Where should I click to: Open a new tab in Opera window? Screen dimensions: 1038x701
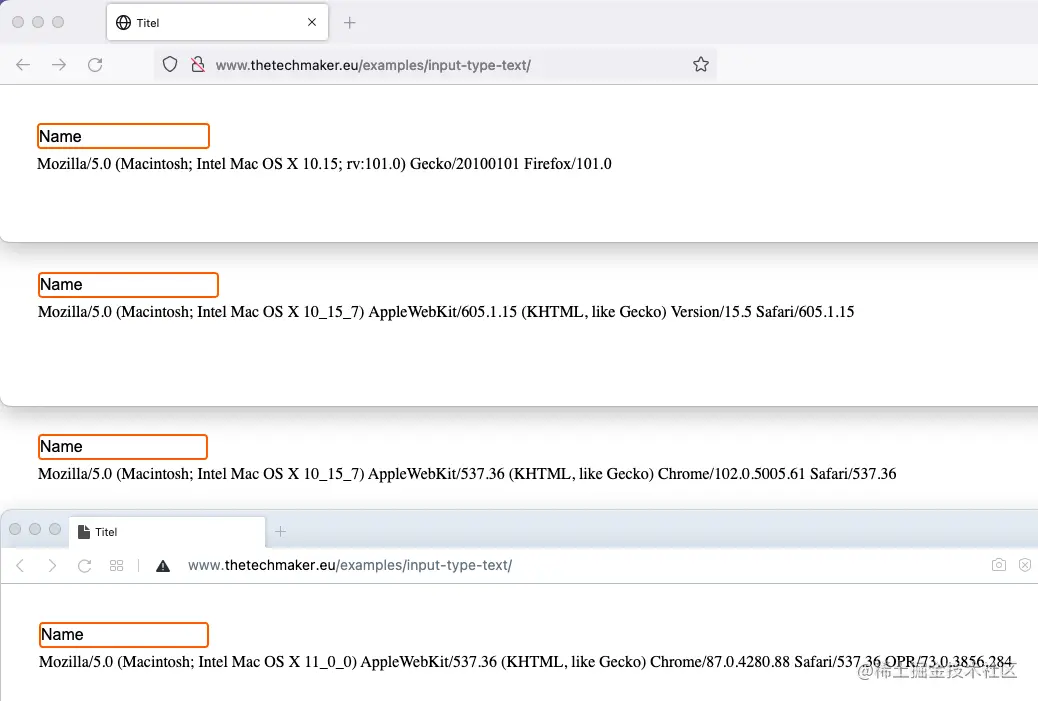click(x=281, y=532)
